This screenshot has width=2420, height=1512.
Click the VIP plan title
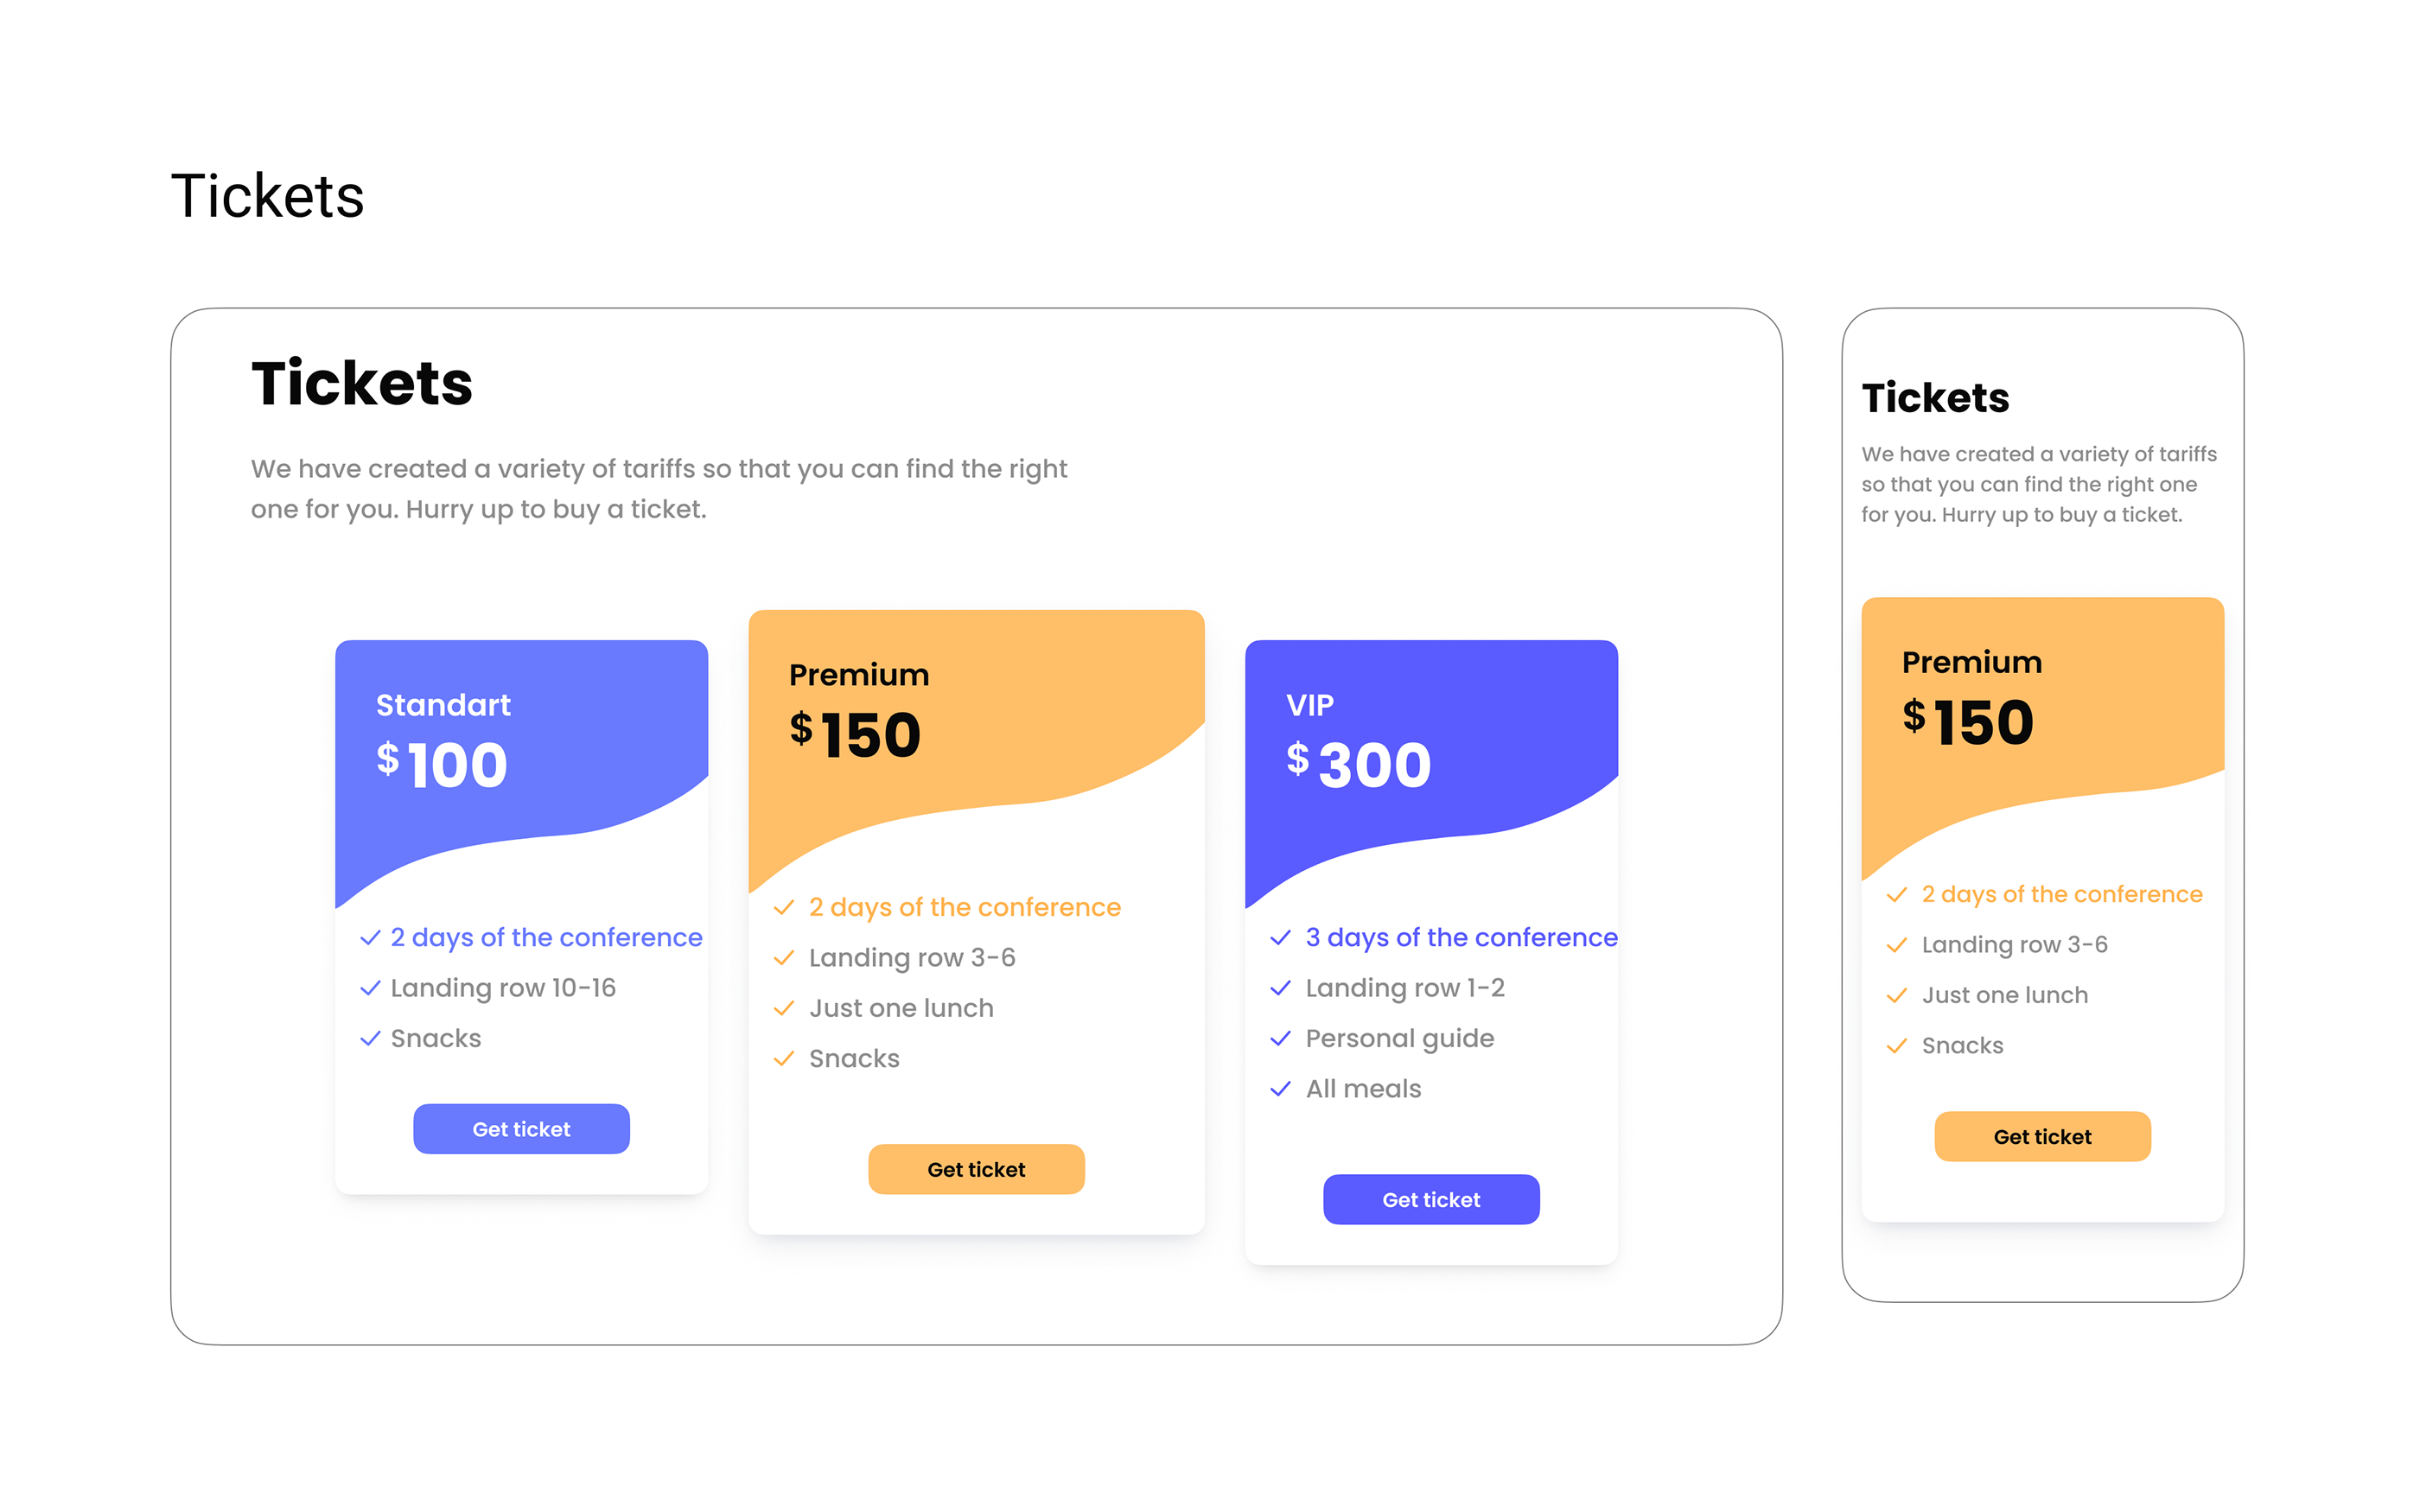point(1309,705)
